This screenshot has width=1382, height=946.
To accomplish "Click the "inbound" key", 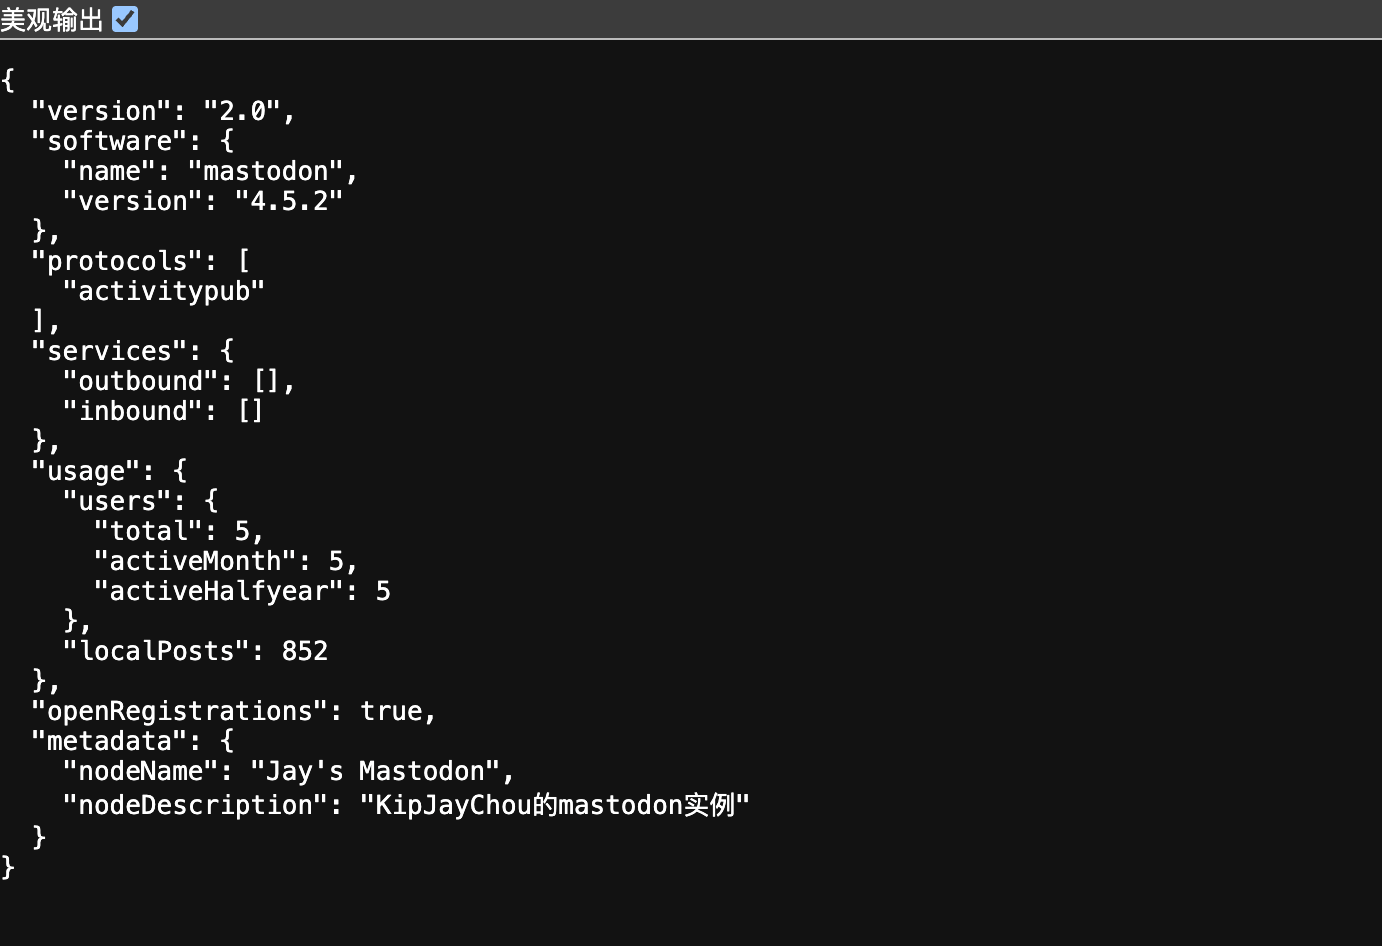I will 132,411.
